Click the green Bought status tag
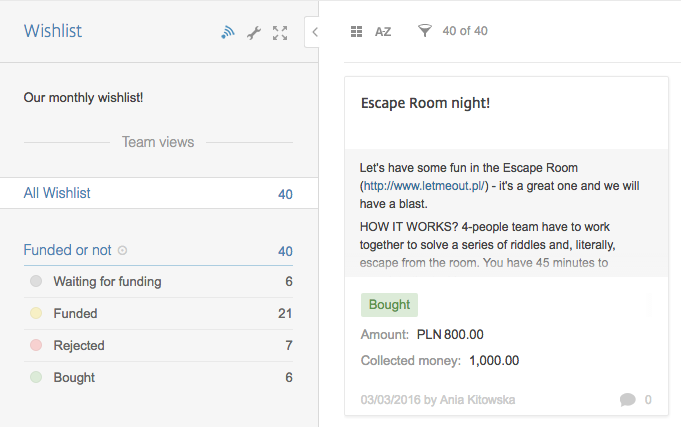 point(389,305)
